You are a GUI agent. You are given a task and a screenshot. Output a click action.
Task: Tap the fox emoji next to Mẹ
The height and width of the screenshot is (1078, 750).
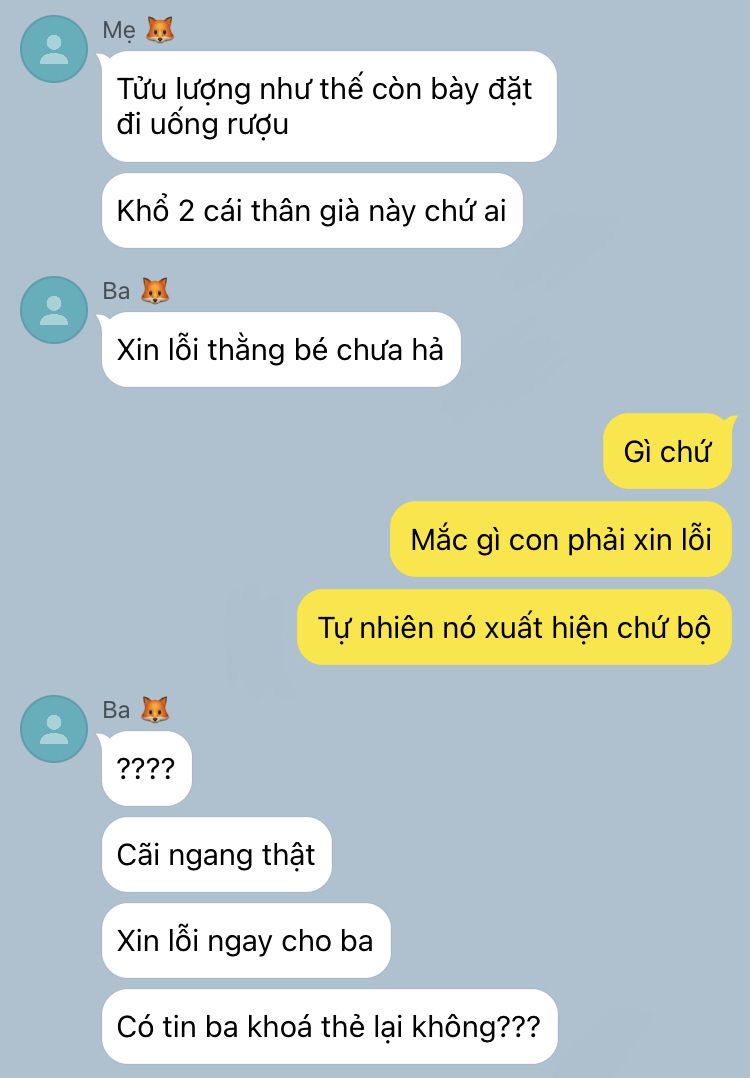click(159, 30)
